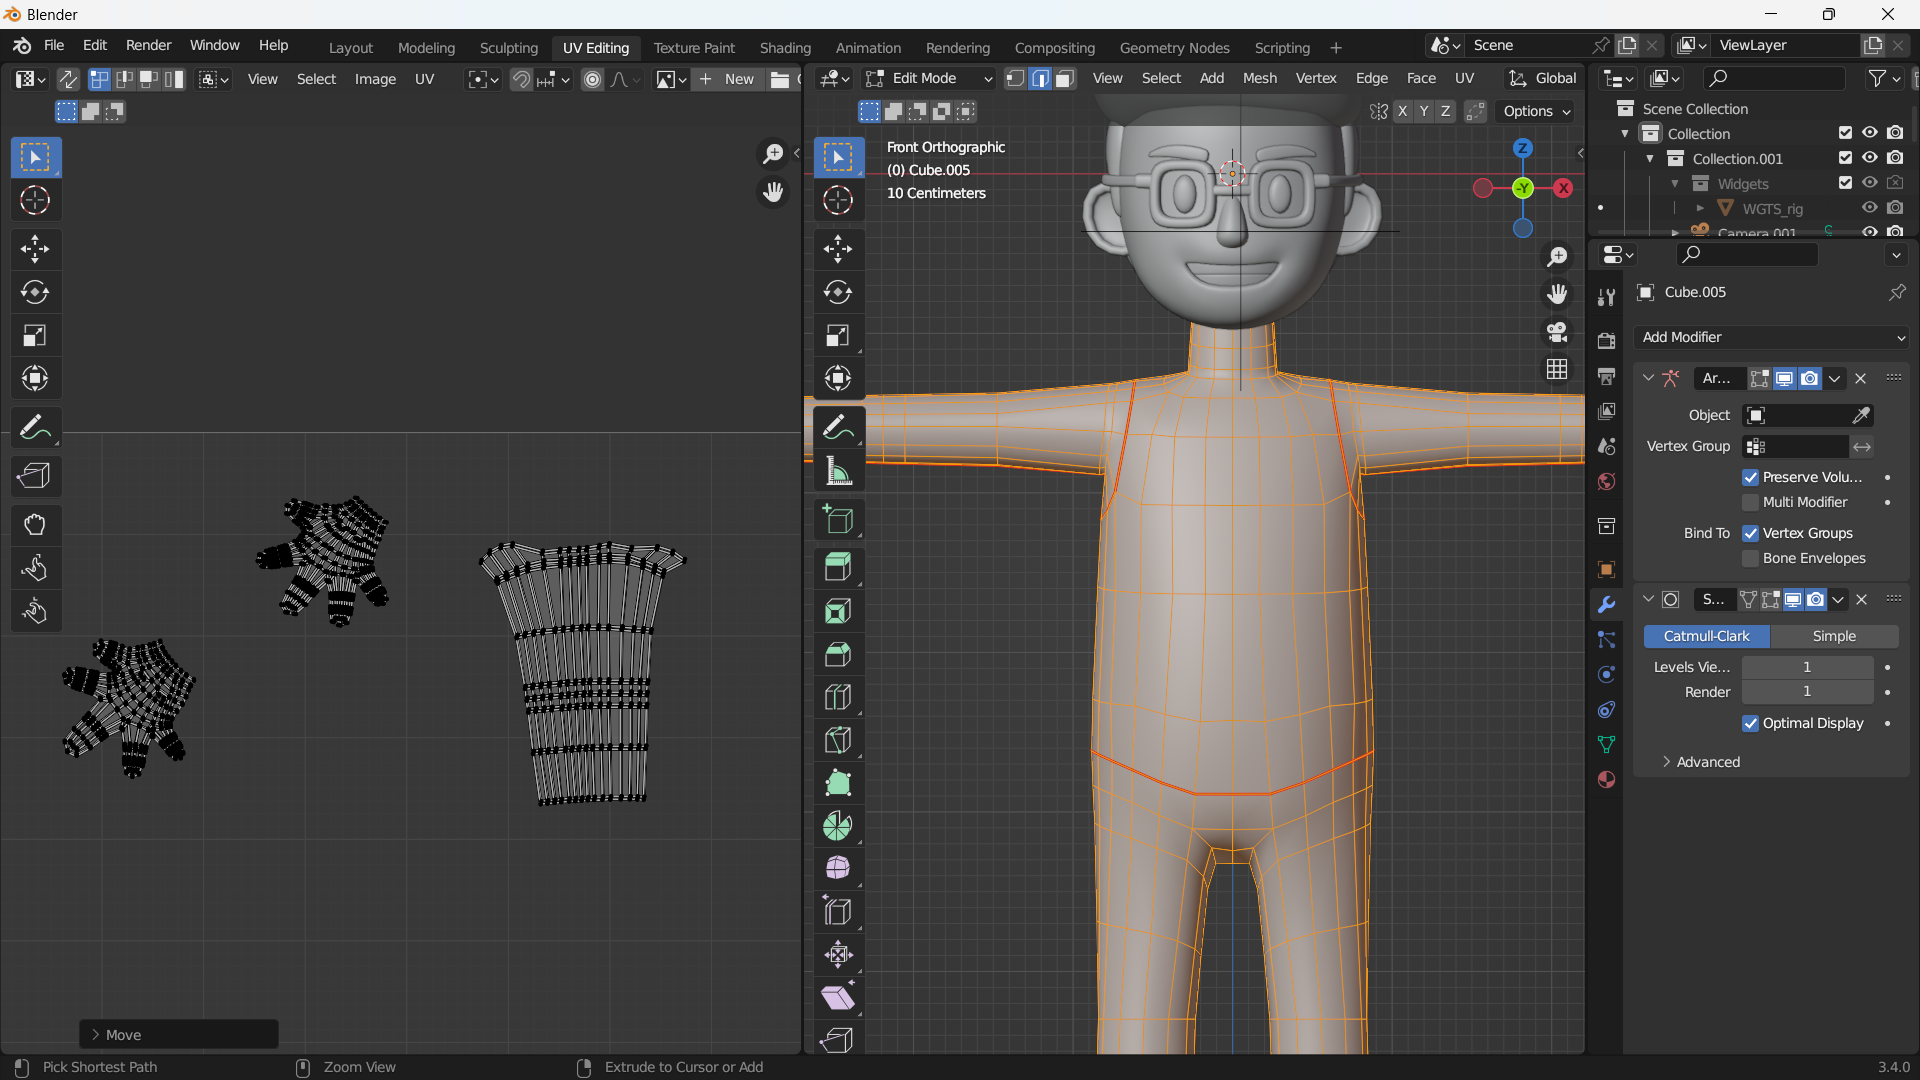Select the Bevel tool
Viewport: 1920px width, 1080px height.
838,654
